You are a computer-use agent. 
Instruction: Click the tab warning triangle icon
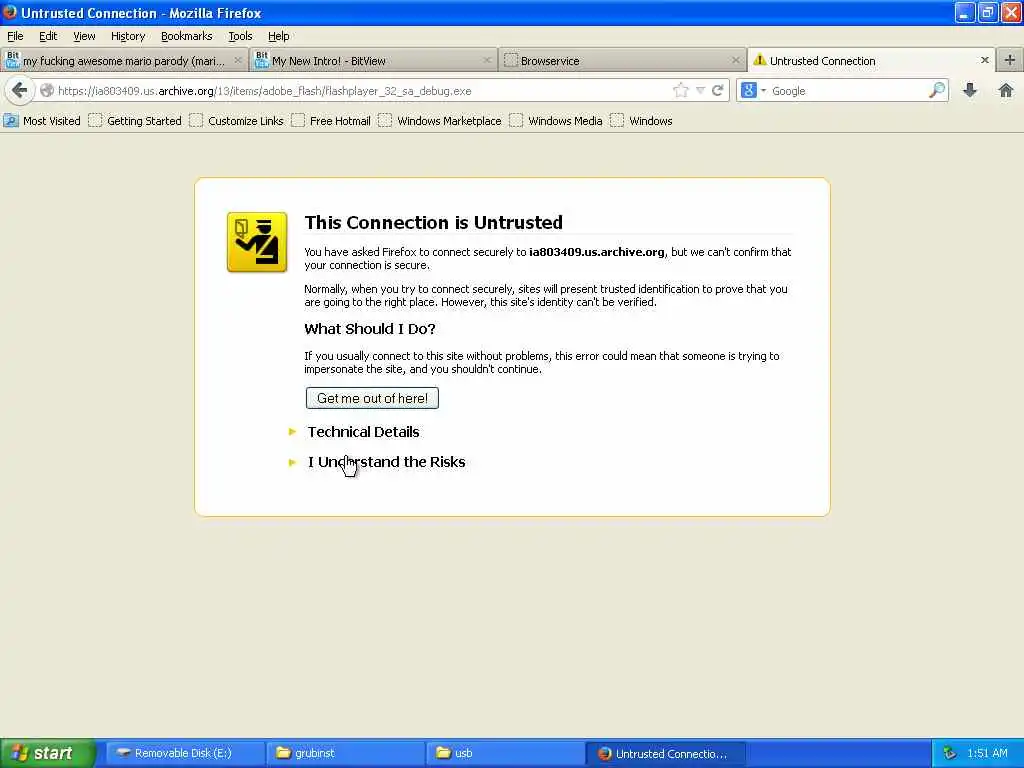coord(760,60)
